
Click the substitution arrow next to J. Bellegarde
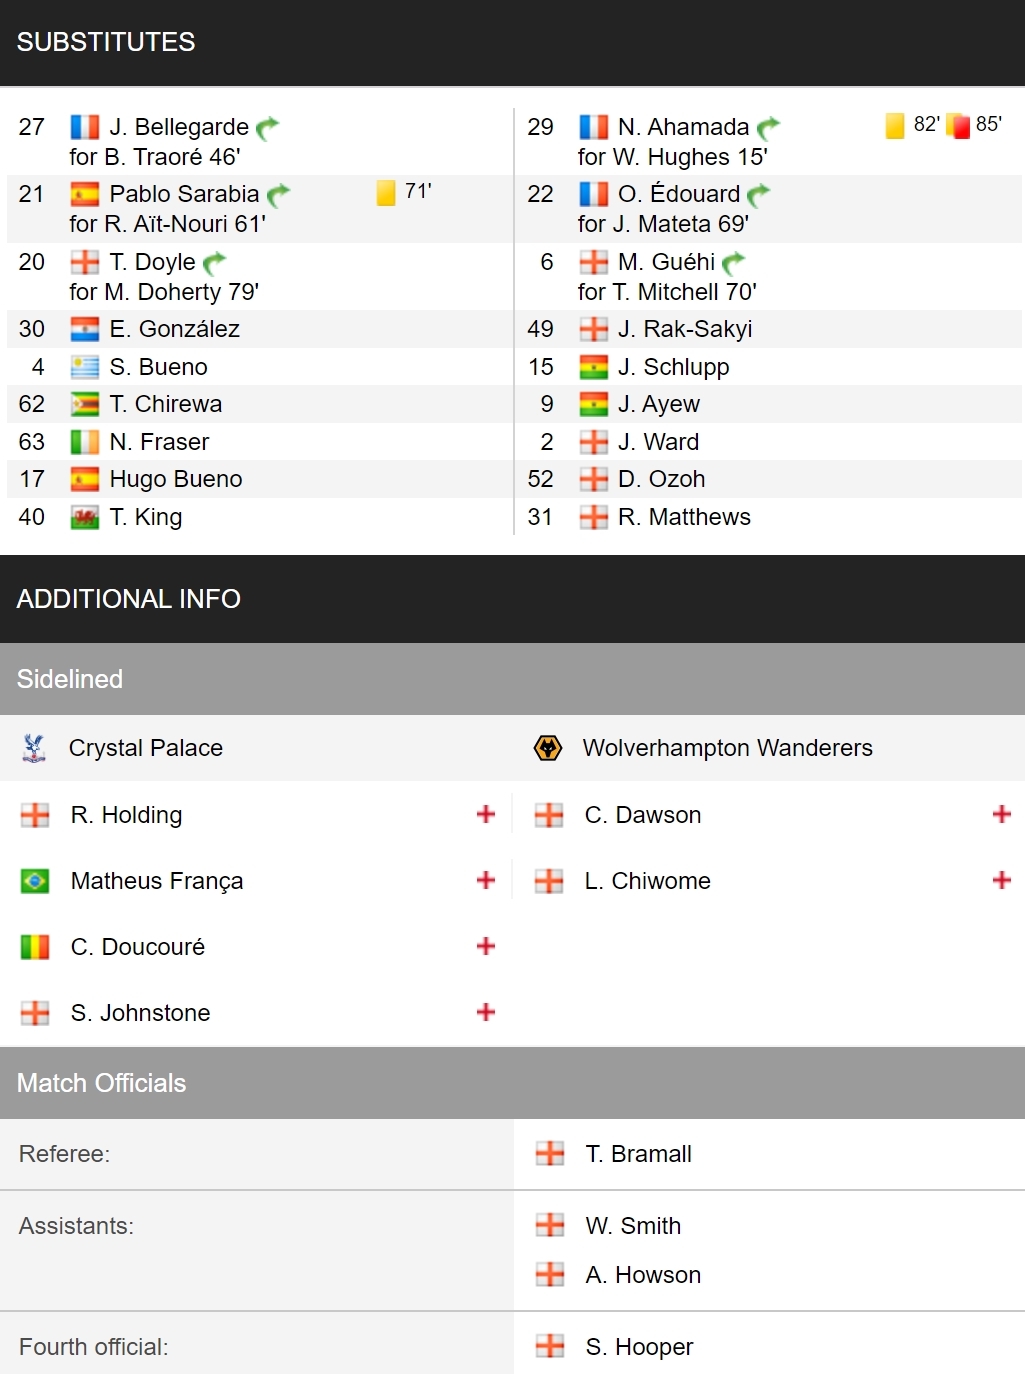coord(268,128)
